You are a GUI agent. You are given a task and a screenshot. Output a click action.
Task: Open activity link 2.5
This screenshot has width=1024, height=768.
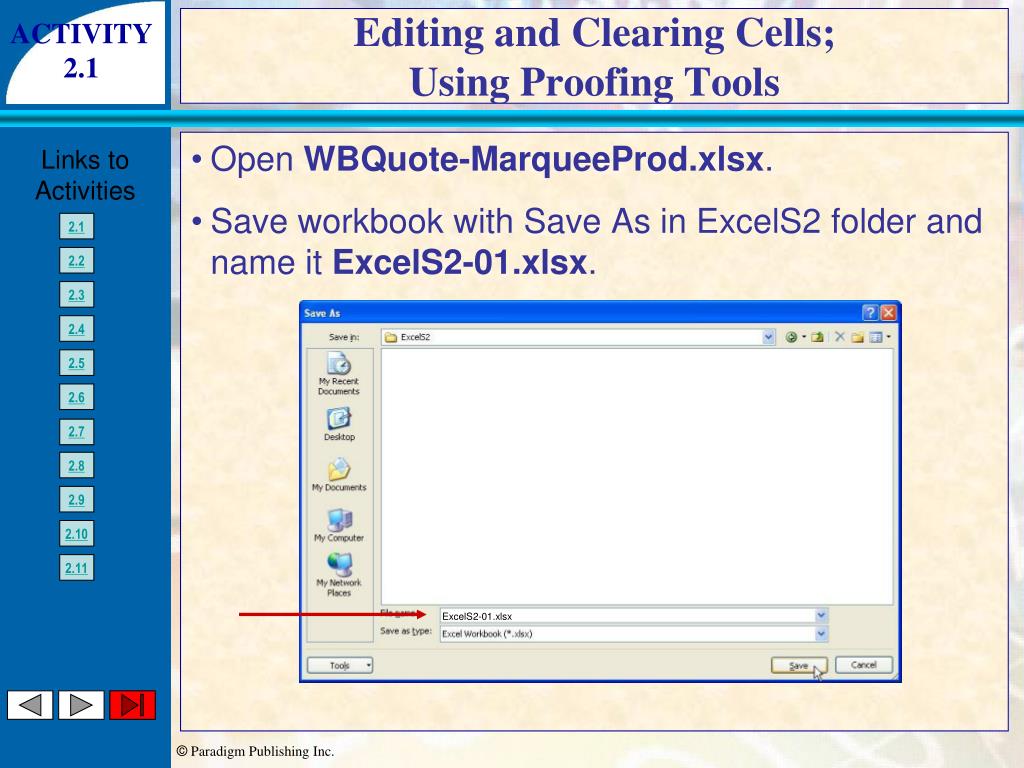coord(76,362)
